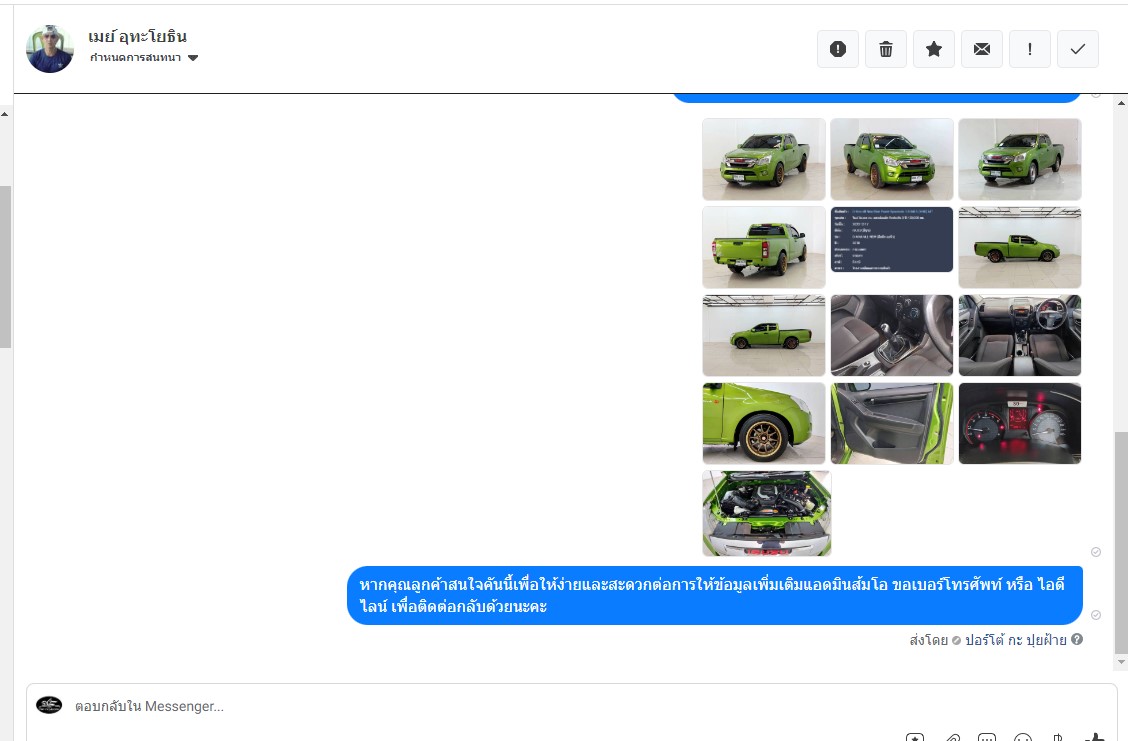
Task: Star this conversation with the star icon
Action: click(934, 49)
